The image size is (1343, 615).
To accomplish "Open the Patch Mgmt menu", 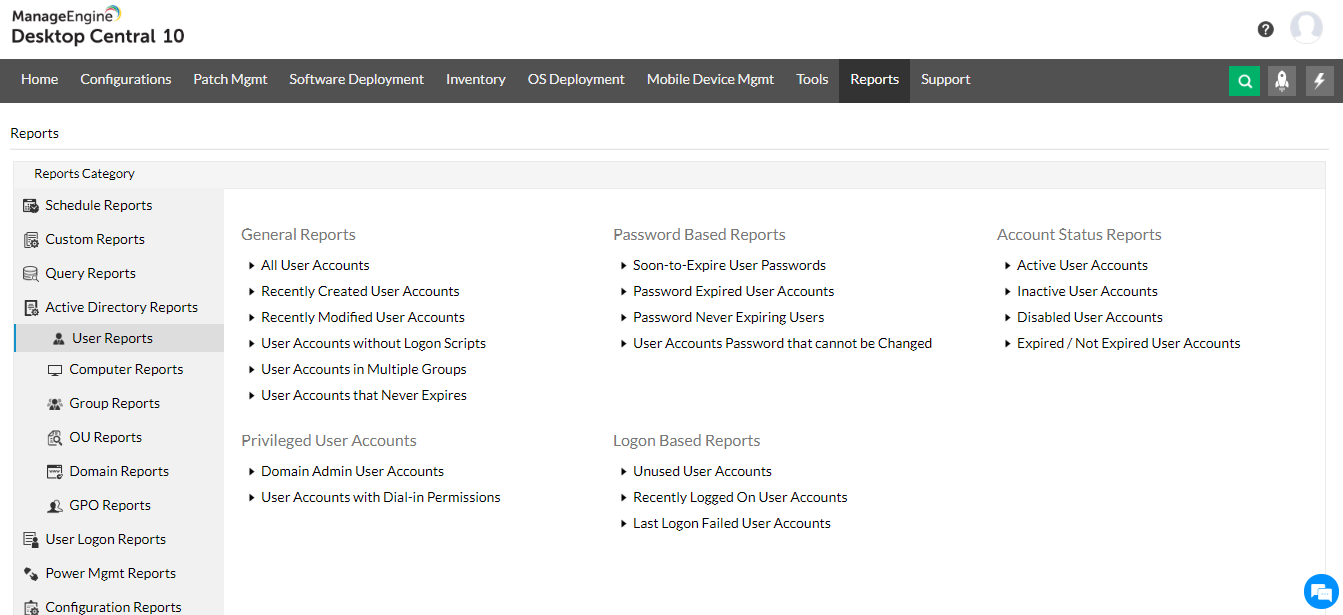I will tap(230, 79).
